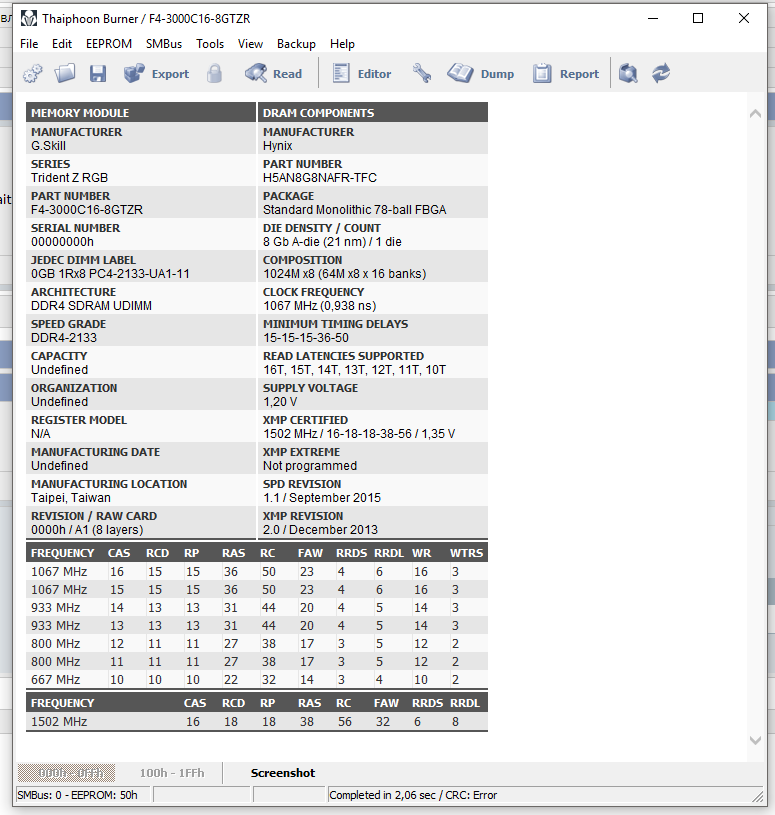Minimize the Thaiphoon Burner window
This screenshot has width=775, height=815.
coord(653,19)
